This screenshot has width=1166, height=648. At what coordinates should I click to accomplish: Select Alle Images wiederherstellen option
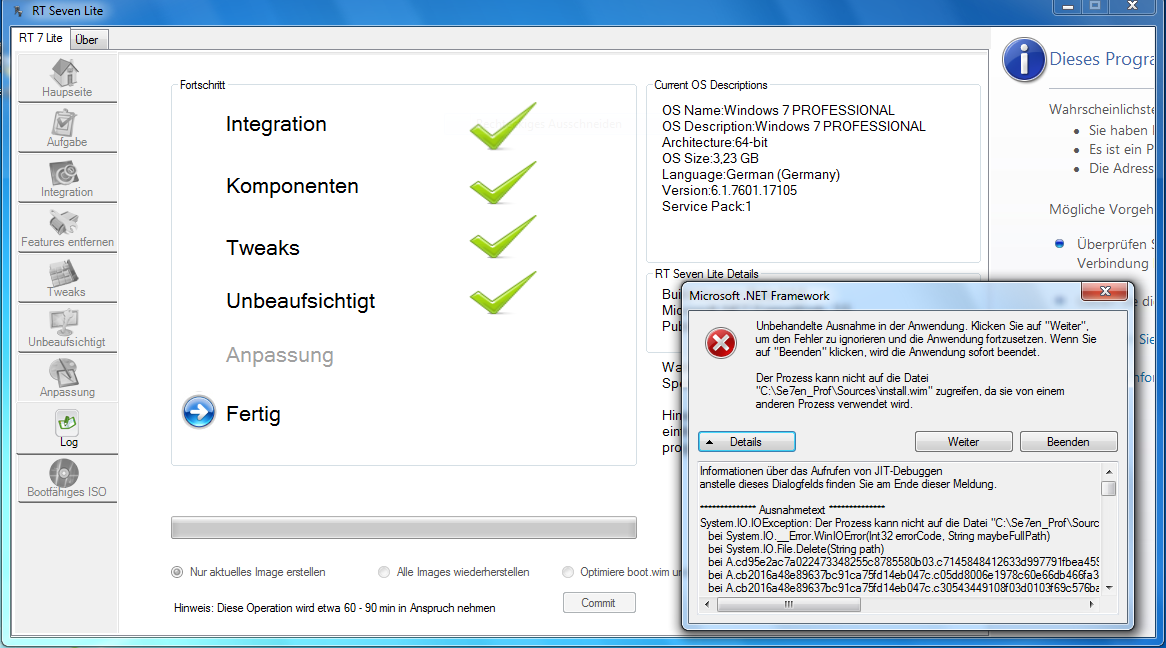tap(384, 572)
